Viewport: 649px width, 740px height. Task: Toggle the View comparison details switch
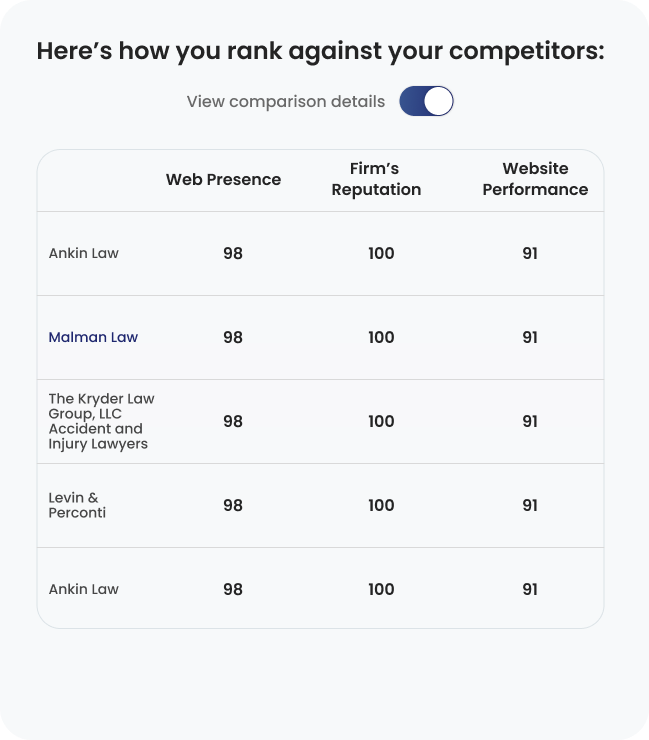click(x=426, y=101)
